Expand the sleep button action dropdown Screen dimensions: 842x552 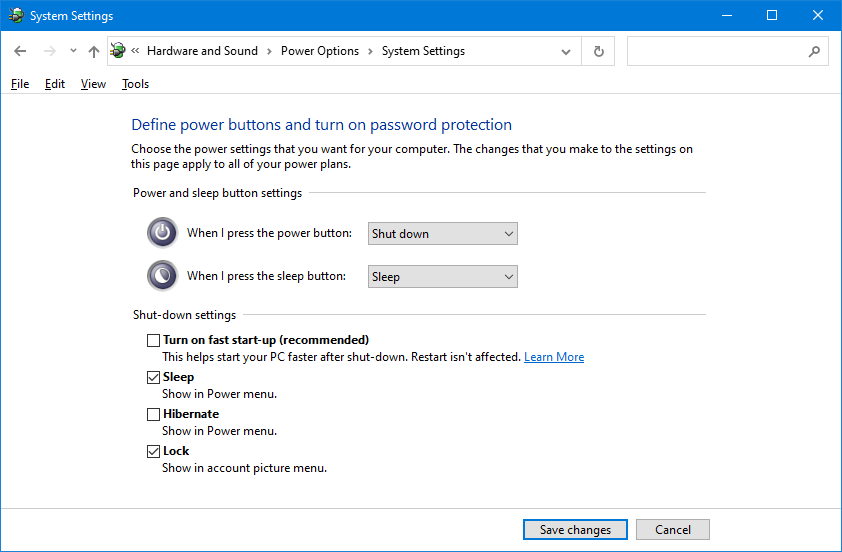[x=443, y=277]
